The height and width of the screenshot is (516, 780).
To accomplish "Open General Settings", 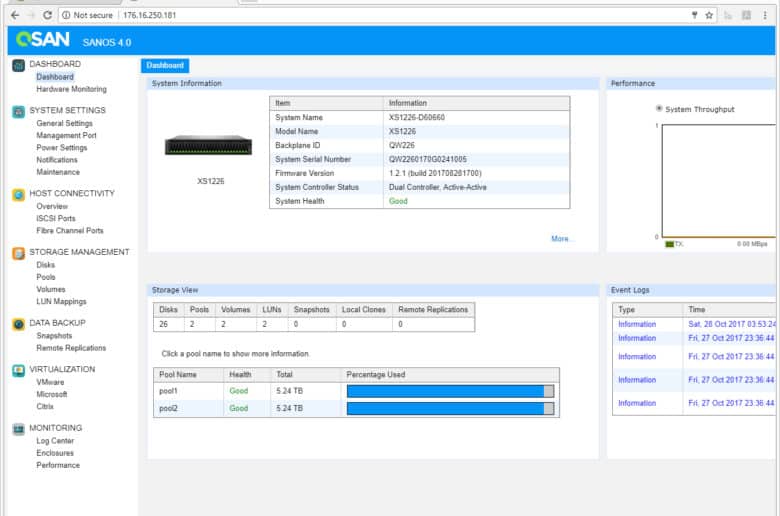I will 64,123.
